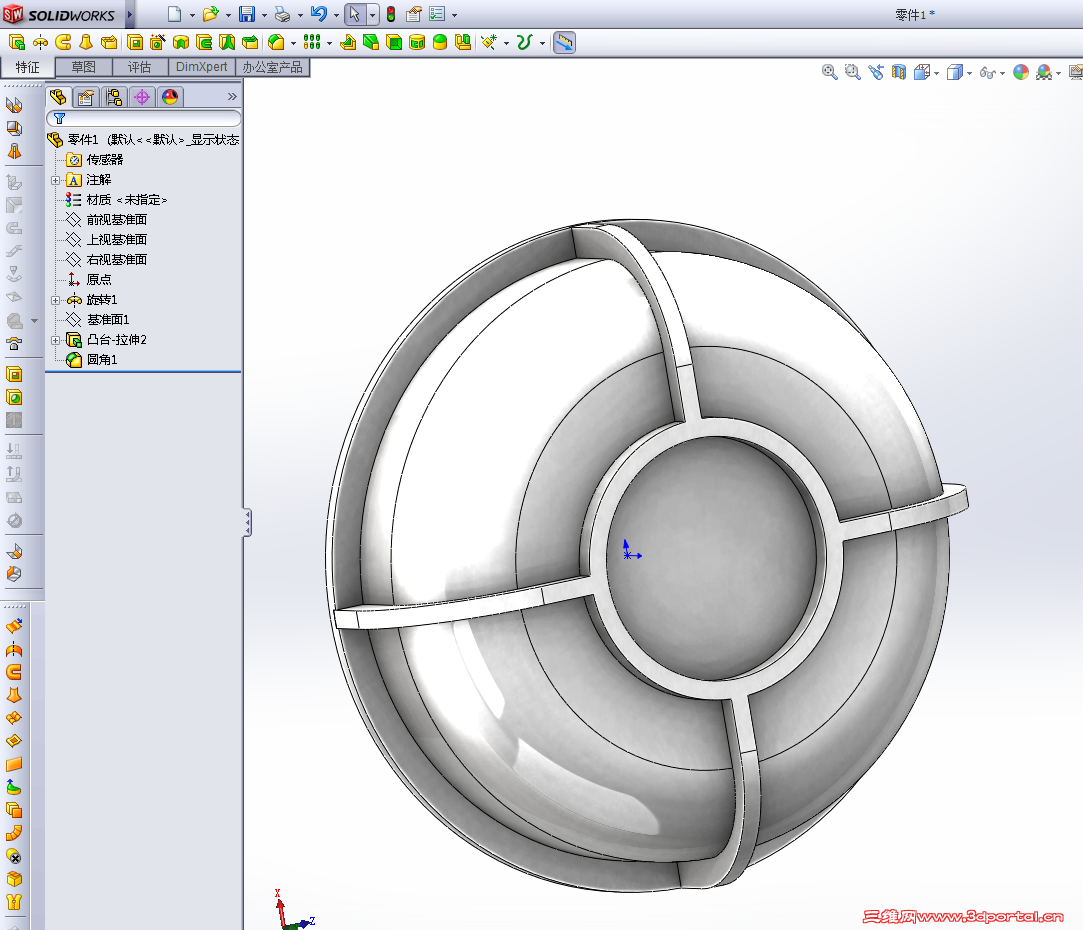The height and width of the screenshot is (930, 1083).
Task: Open Hide/Show Items dropdown arrow
Action: [1002, 73]
